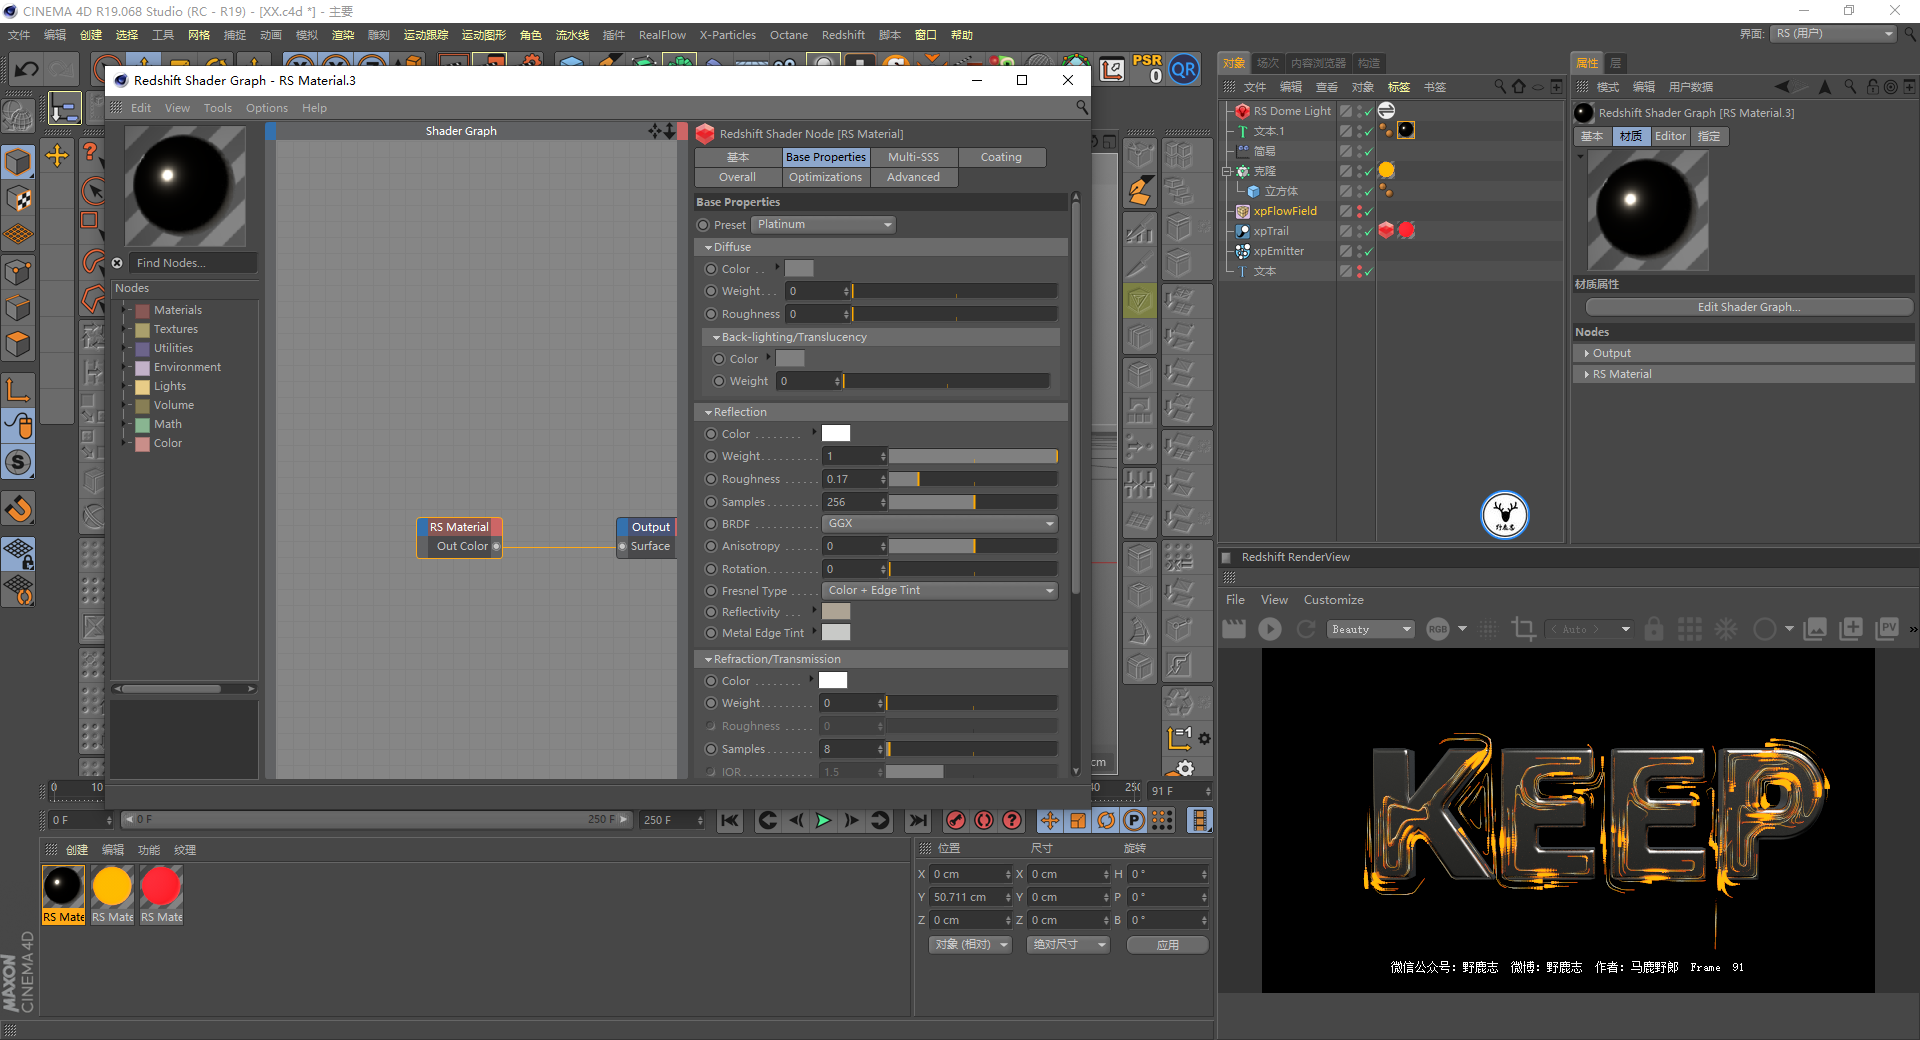Jump to the timeline start frame
Viewport: 1920px width, 1040px height.
pyautogui.click(x=730, y=820)
